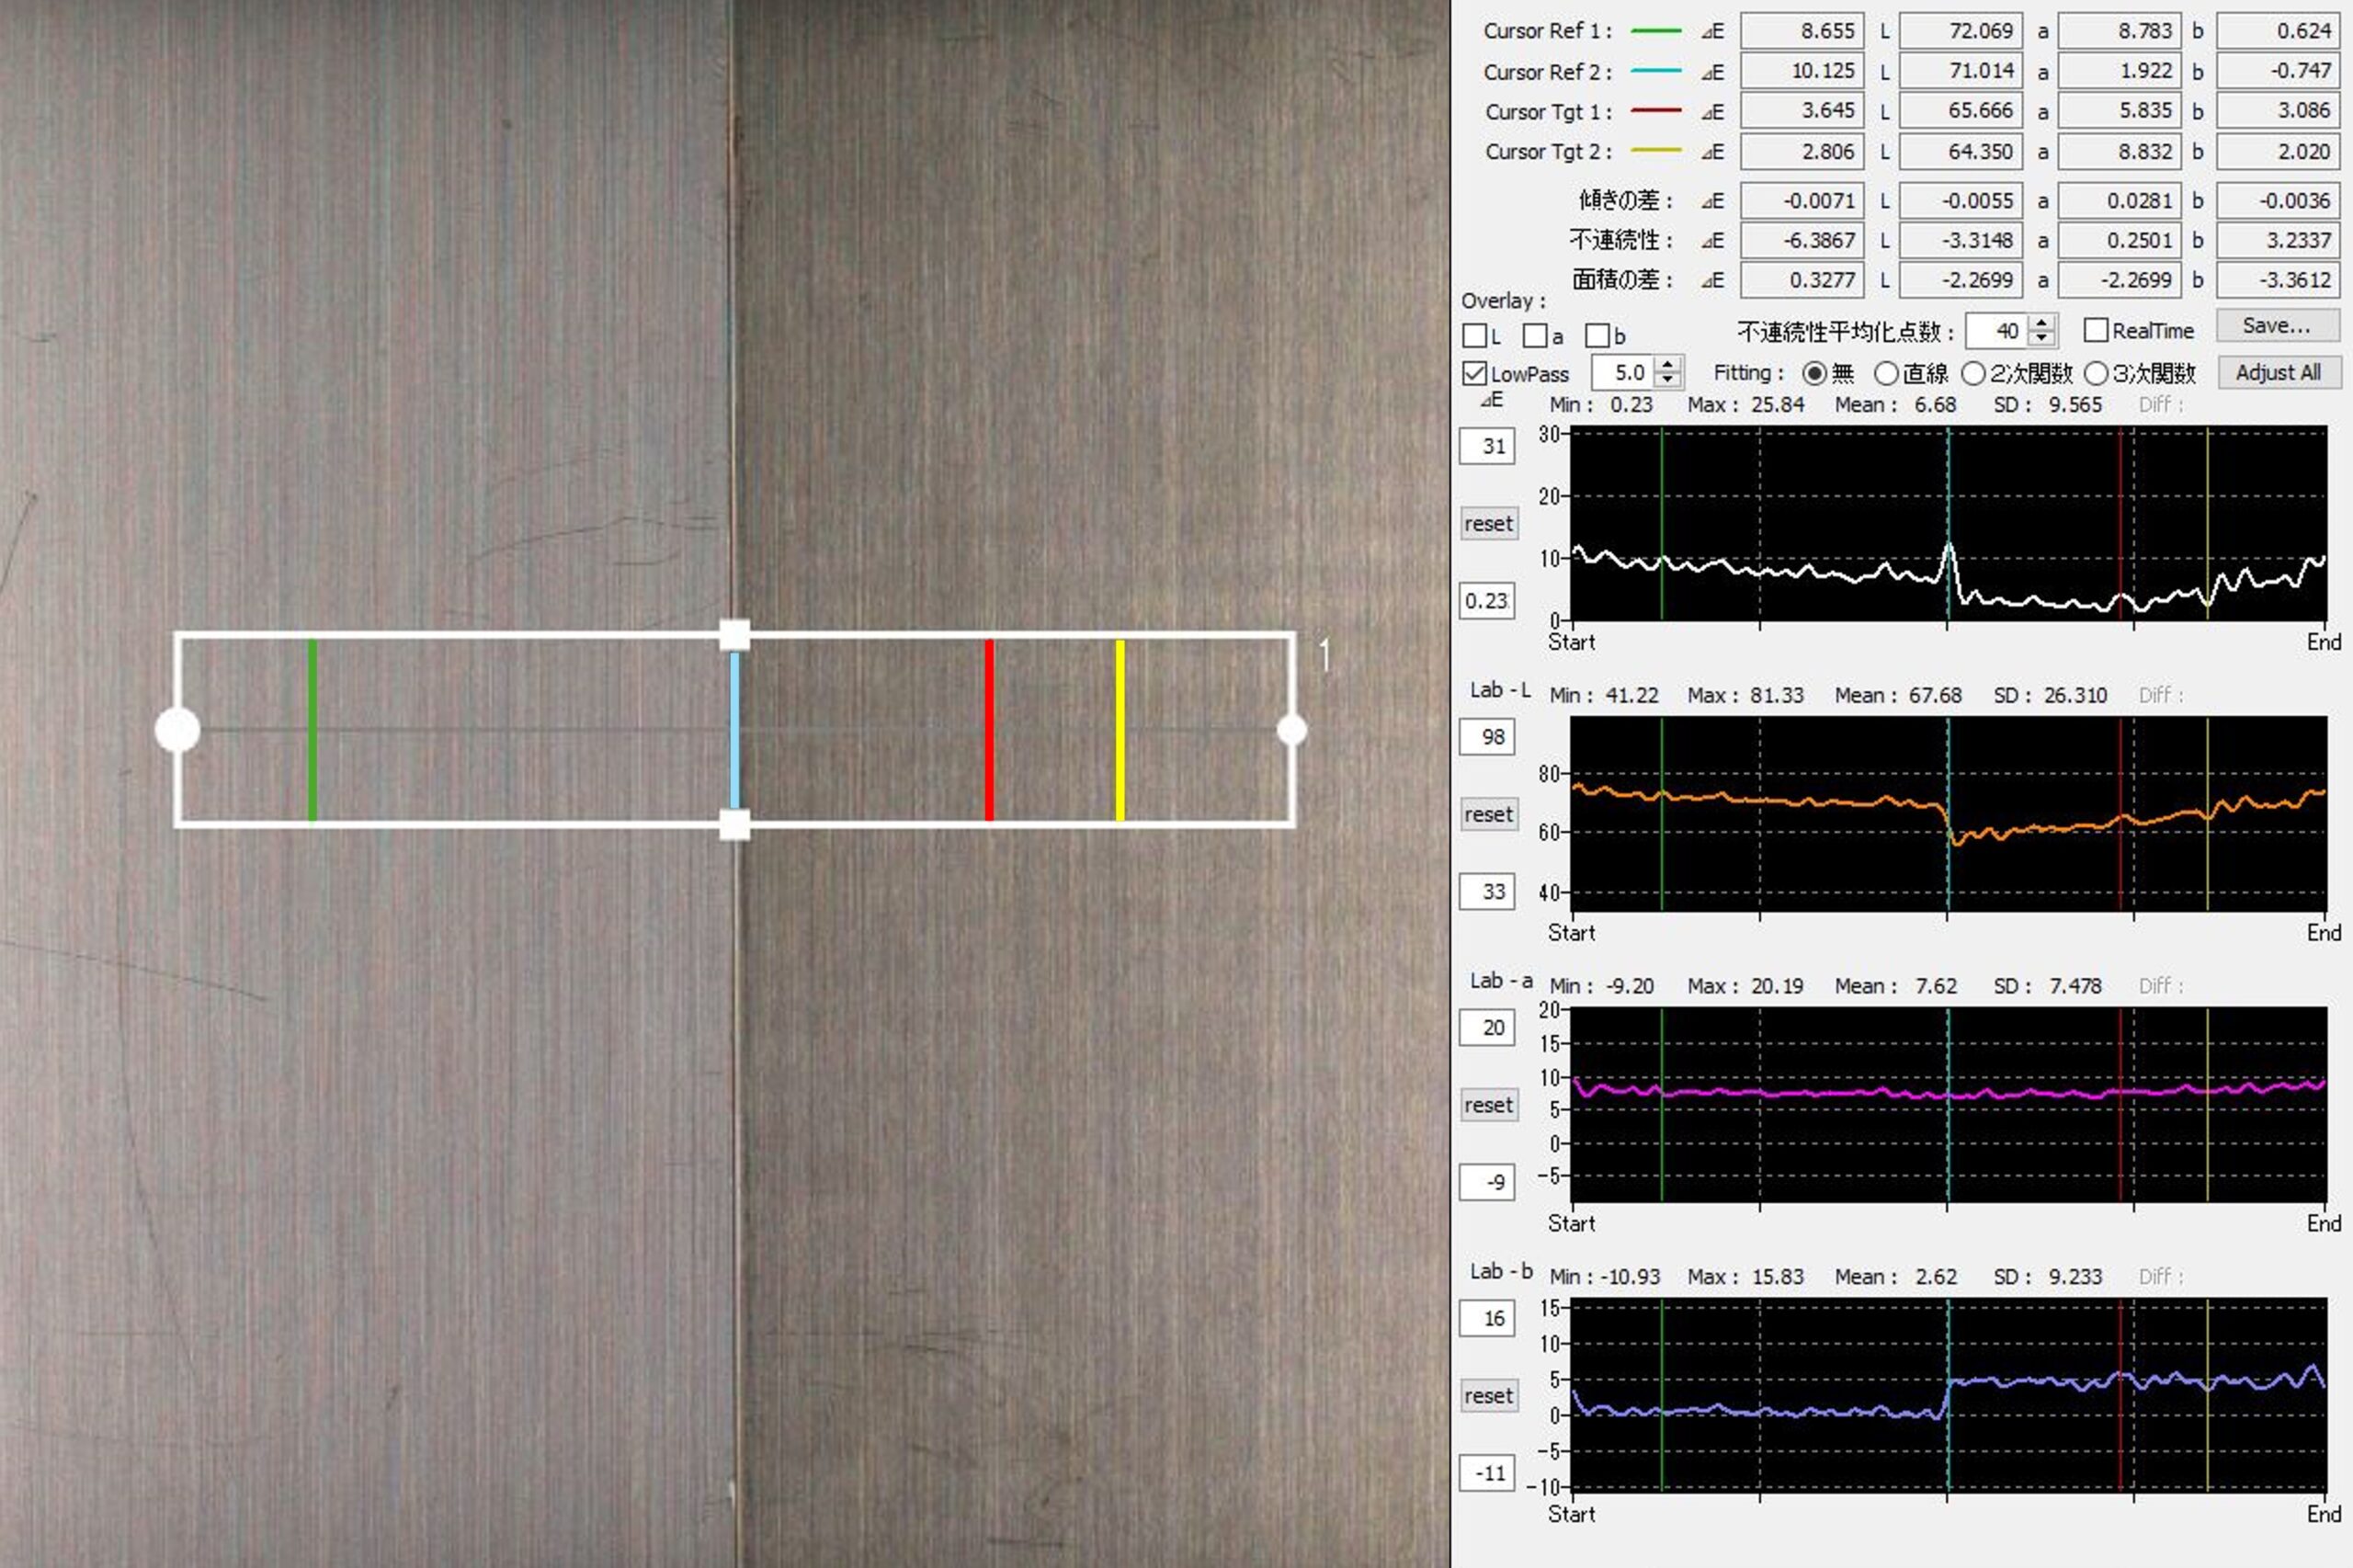The width and height of the screenshot is (2353, 1568).
Task: Click the cyan cursor line in the Lab-a graph
Action: click(x=1948, y=1105)
